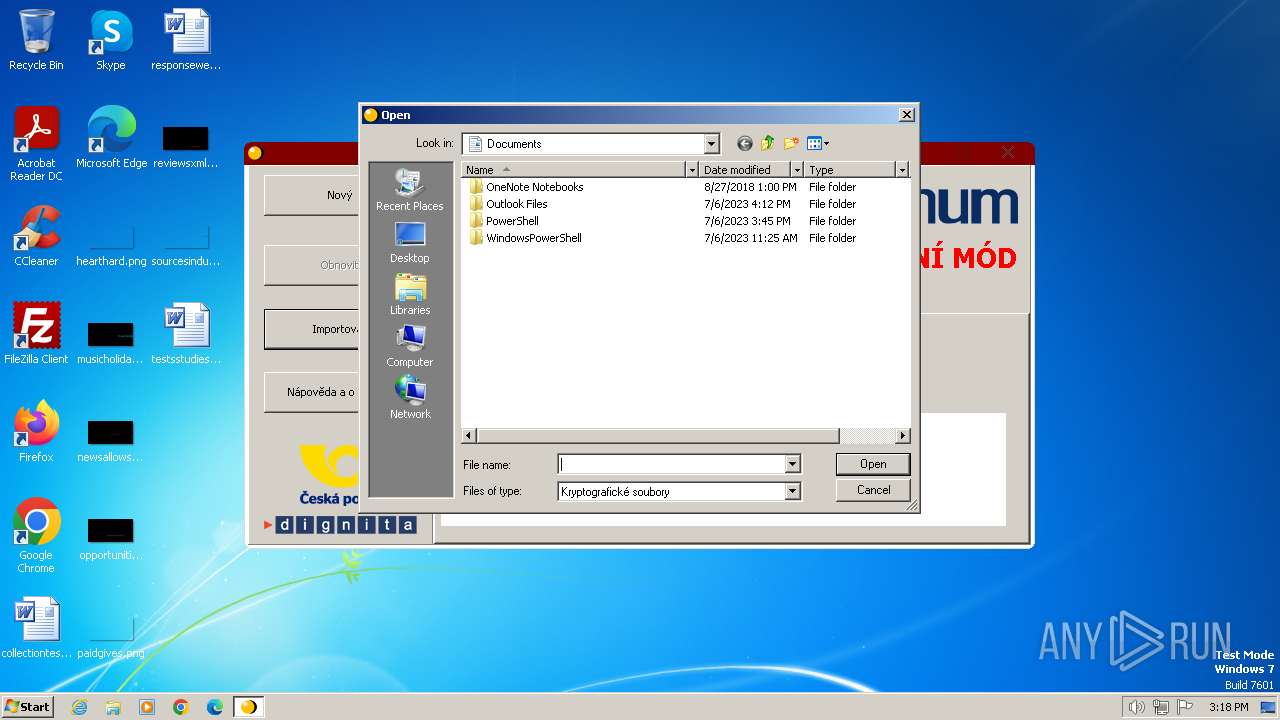This screenshot has width=1280, height=720.
Task: Select the collectiontes Word document on desktop
Action: [36, 628]
